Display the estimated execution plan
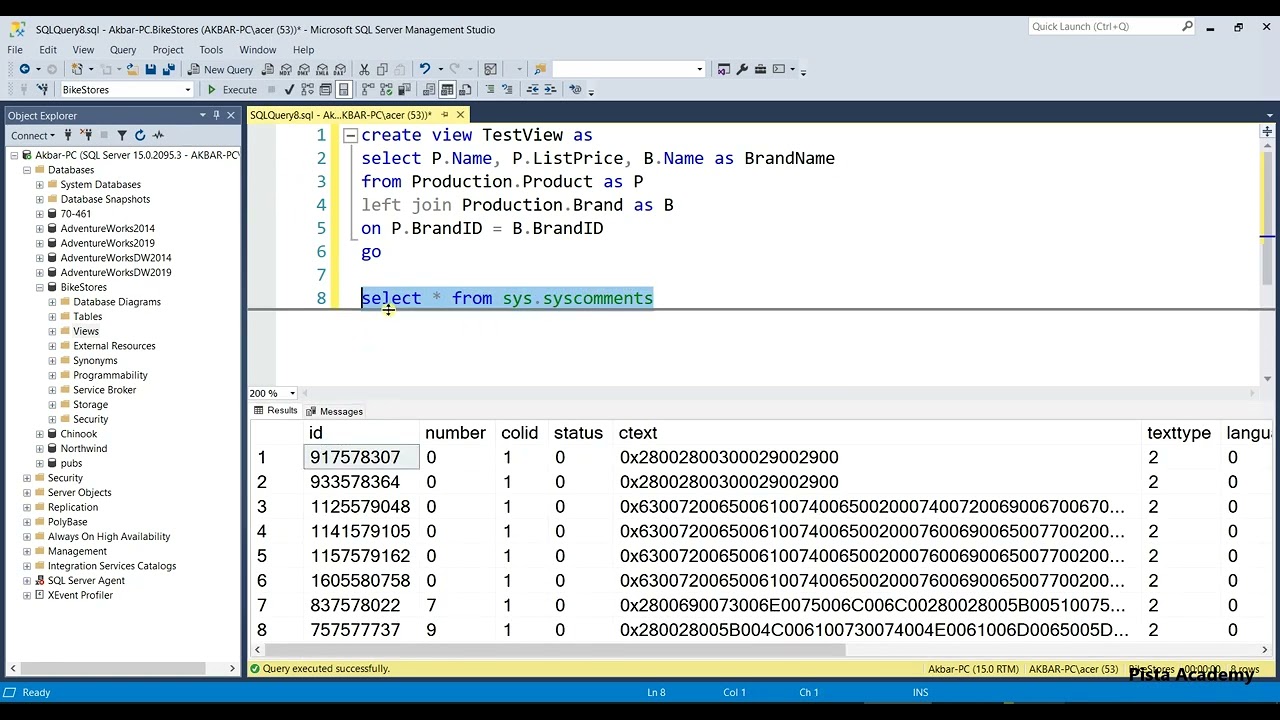 pyautogui.click(x=307, y=89)
